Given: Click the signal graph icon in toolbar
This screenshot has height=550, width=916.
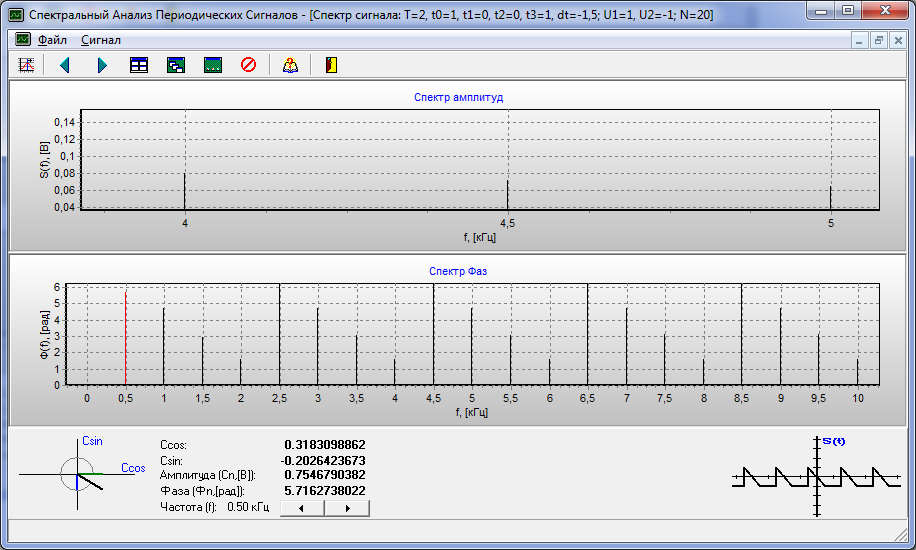Looking at the screenshot, I should pos(27,65).
